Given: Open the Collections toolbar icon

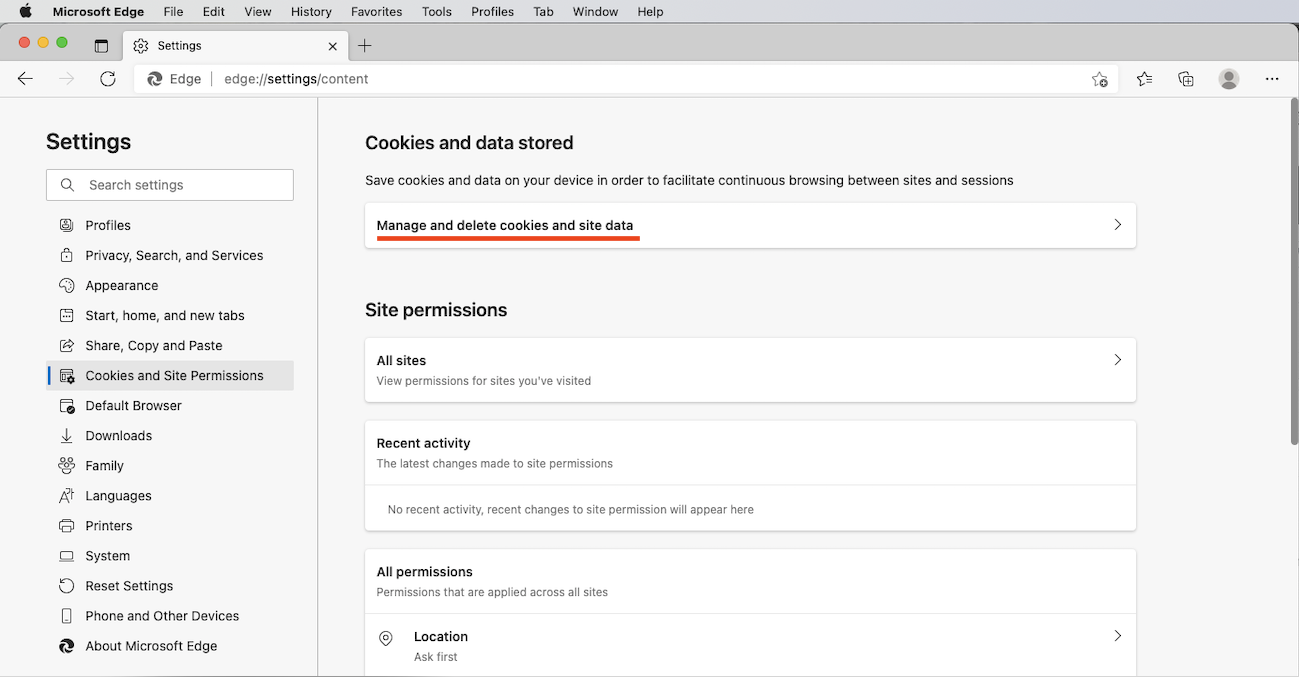Looking at the screenshot, I should (1186, 79).
